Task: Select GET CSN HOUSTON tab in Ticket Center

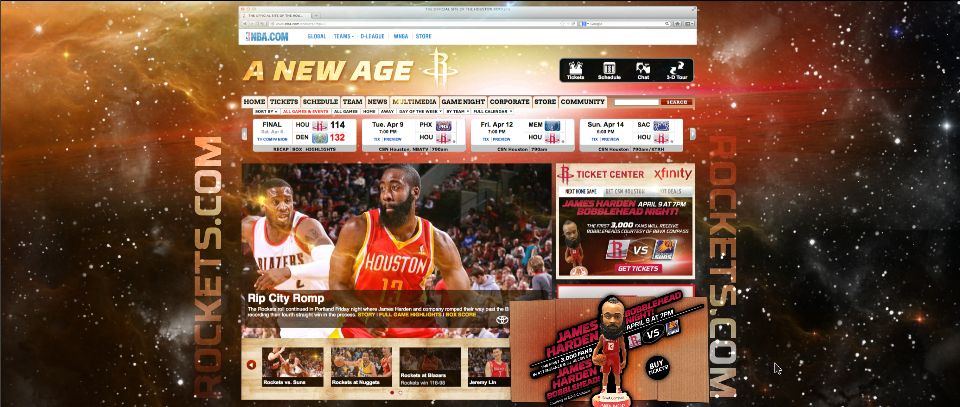Action: pos(626,191)
